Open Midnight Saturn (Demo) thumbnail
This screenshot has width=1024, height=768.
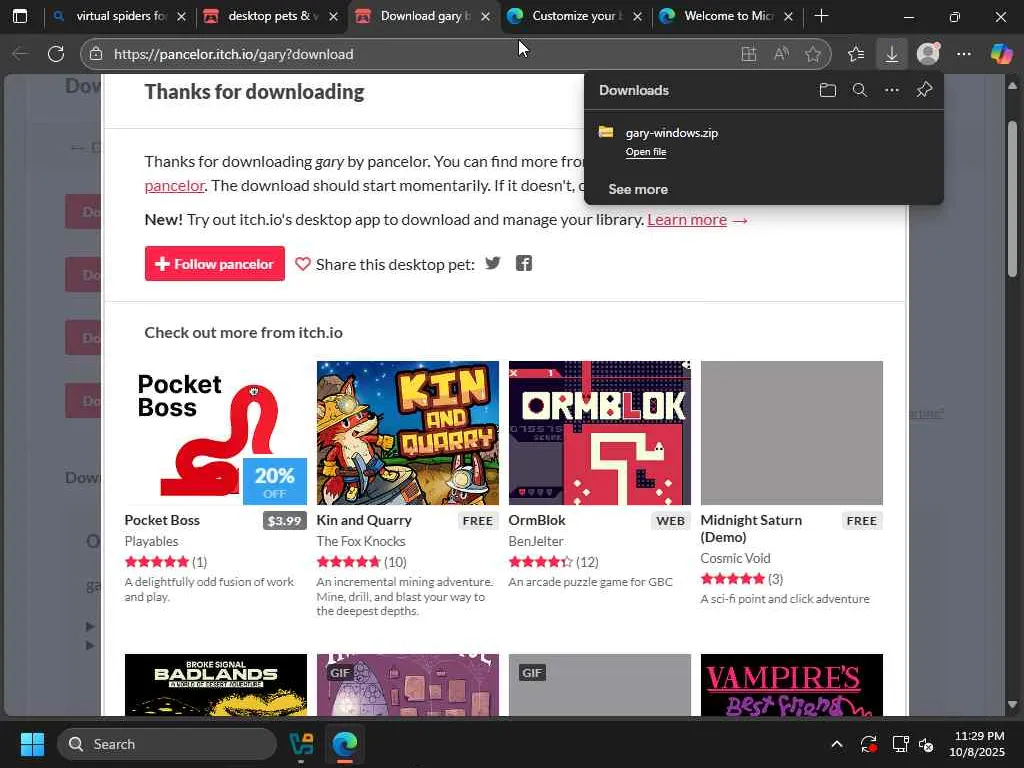pyautogui.click(x=792, y=432)
